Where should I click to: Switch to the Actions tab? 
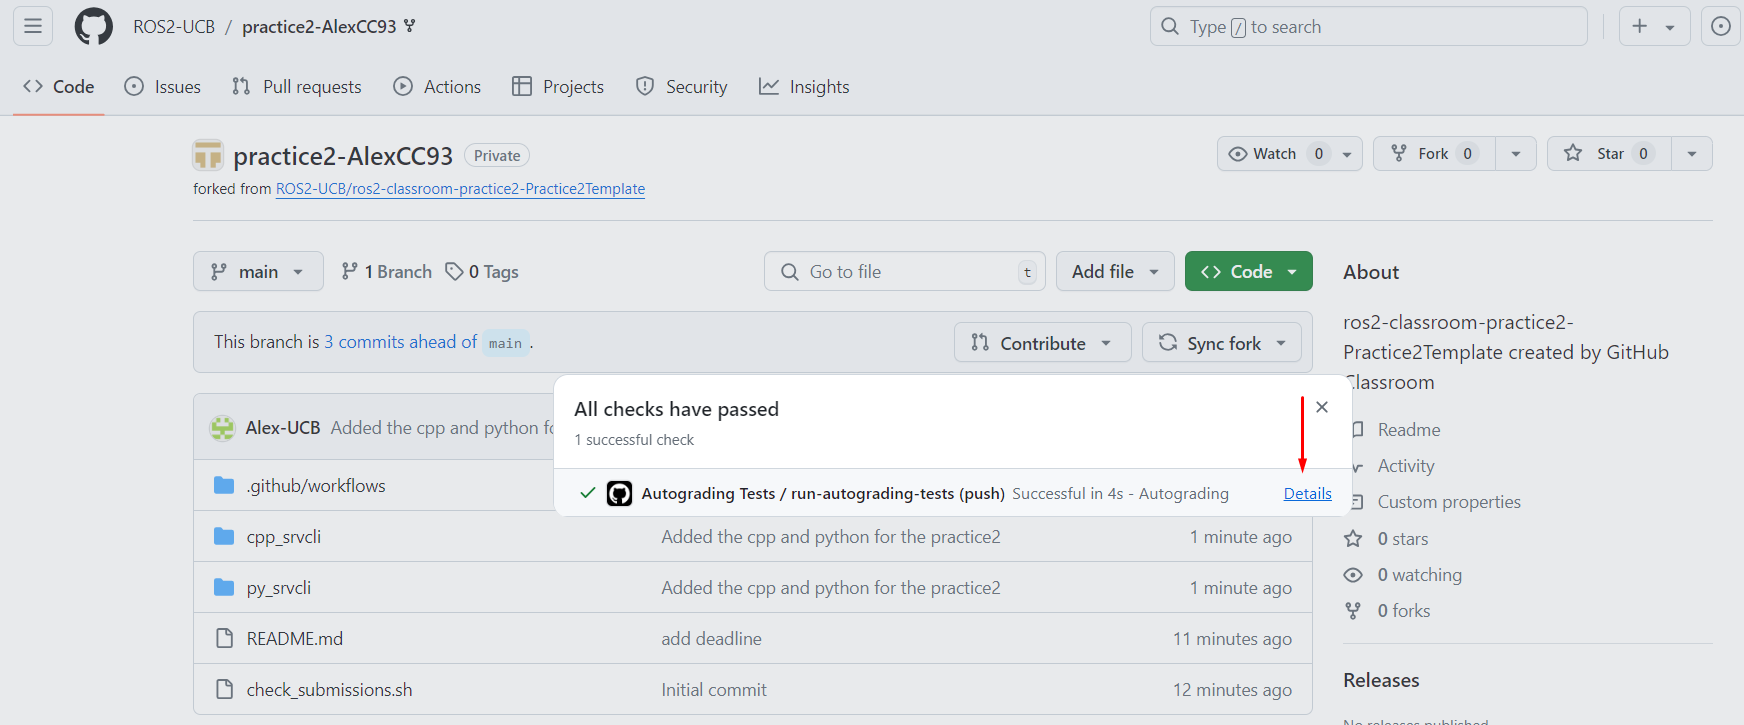pyautogui.click(x=437, y=87)
